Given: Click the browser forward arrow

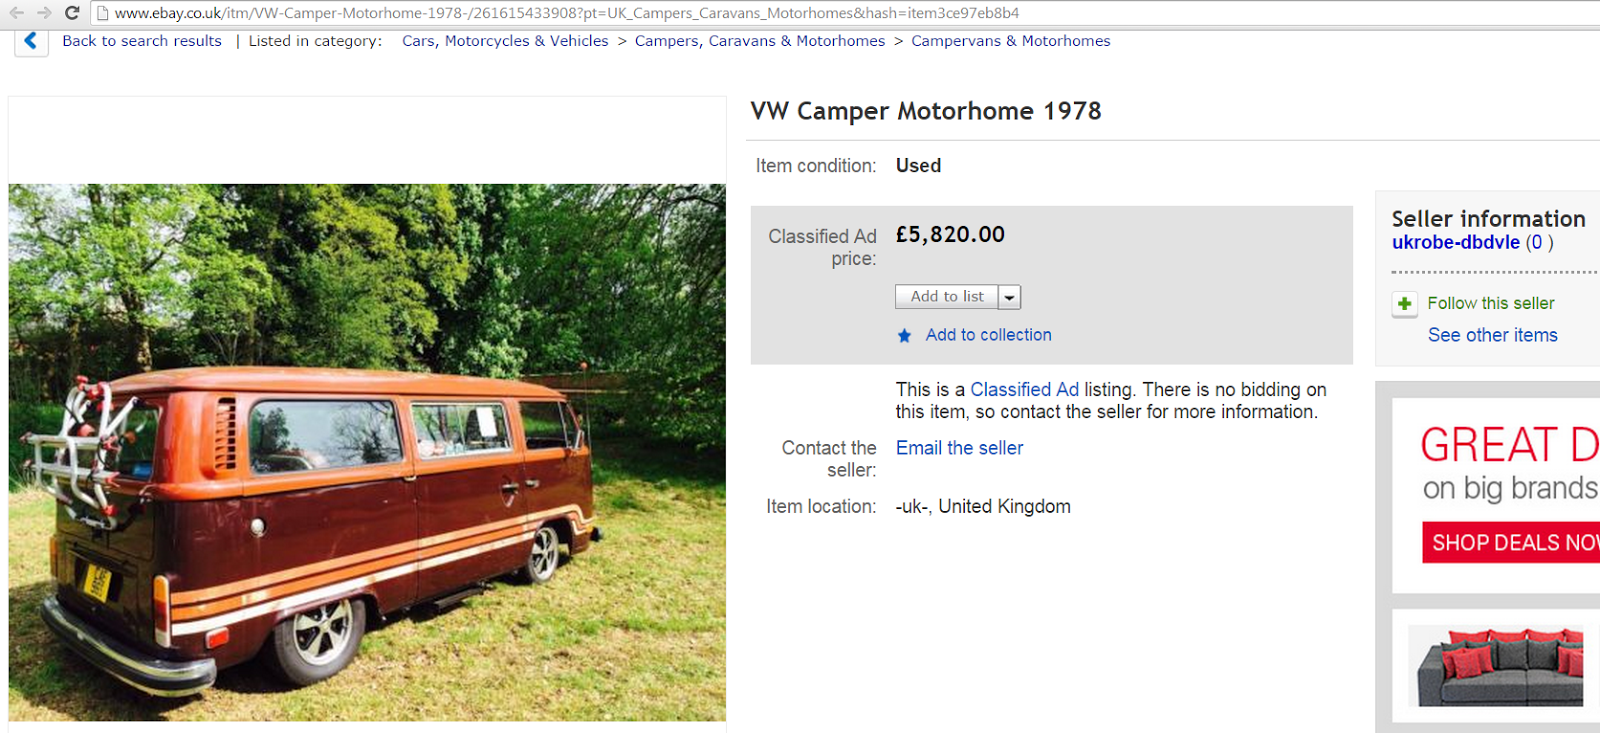Looking at the screenshot, I should [x=44, y=13].
